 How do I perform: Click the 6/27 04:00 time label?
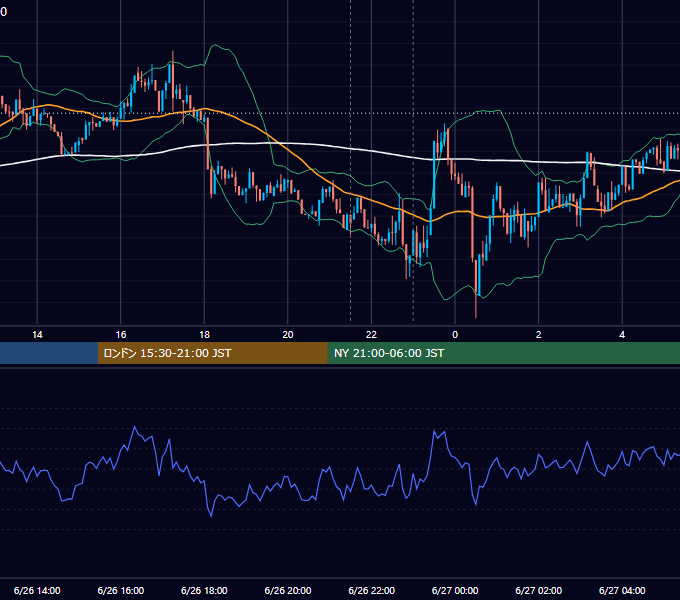pos(622,590)
